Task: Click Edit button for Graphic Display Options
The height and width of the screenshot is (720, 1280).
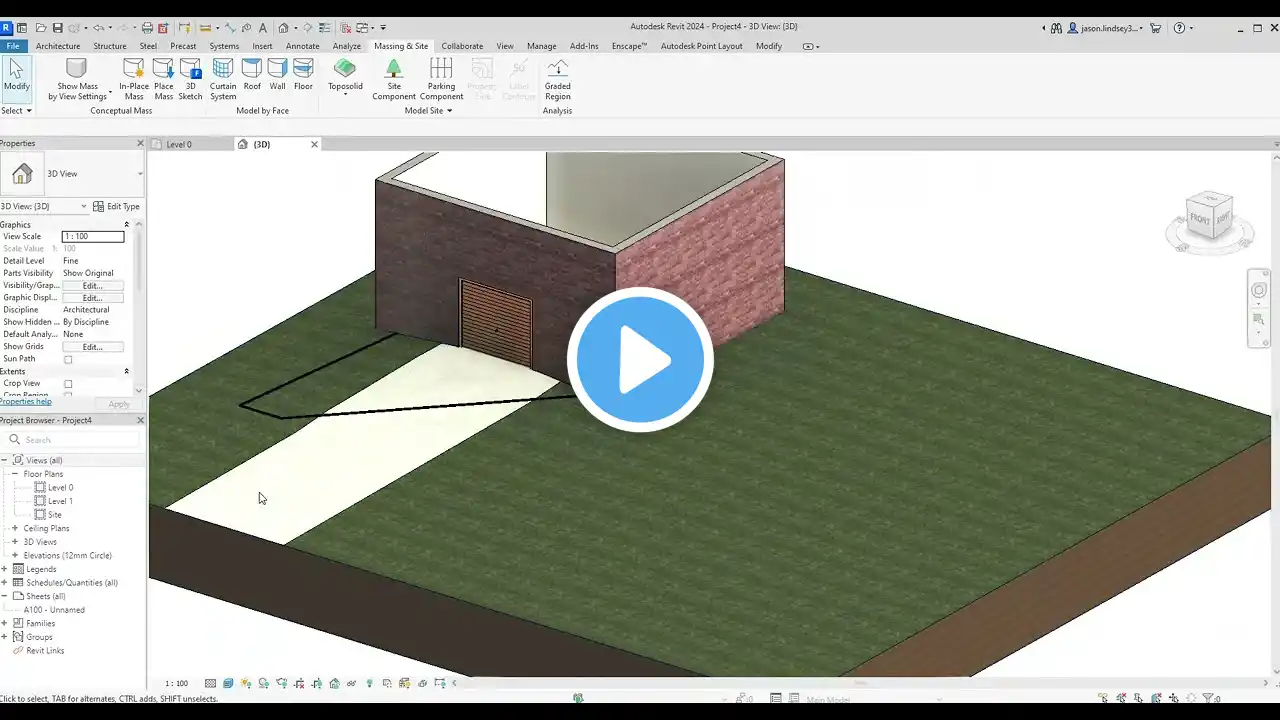Action: pyautogui.click(x=92, y=297)
